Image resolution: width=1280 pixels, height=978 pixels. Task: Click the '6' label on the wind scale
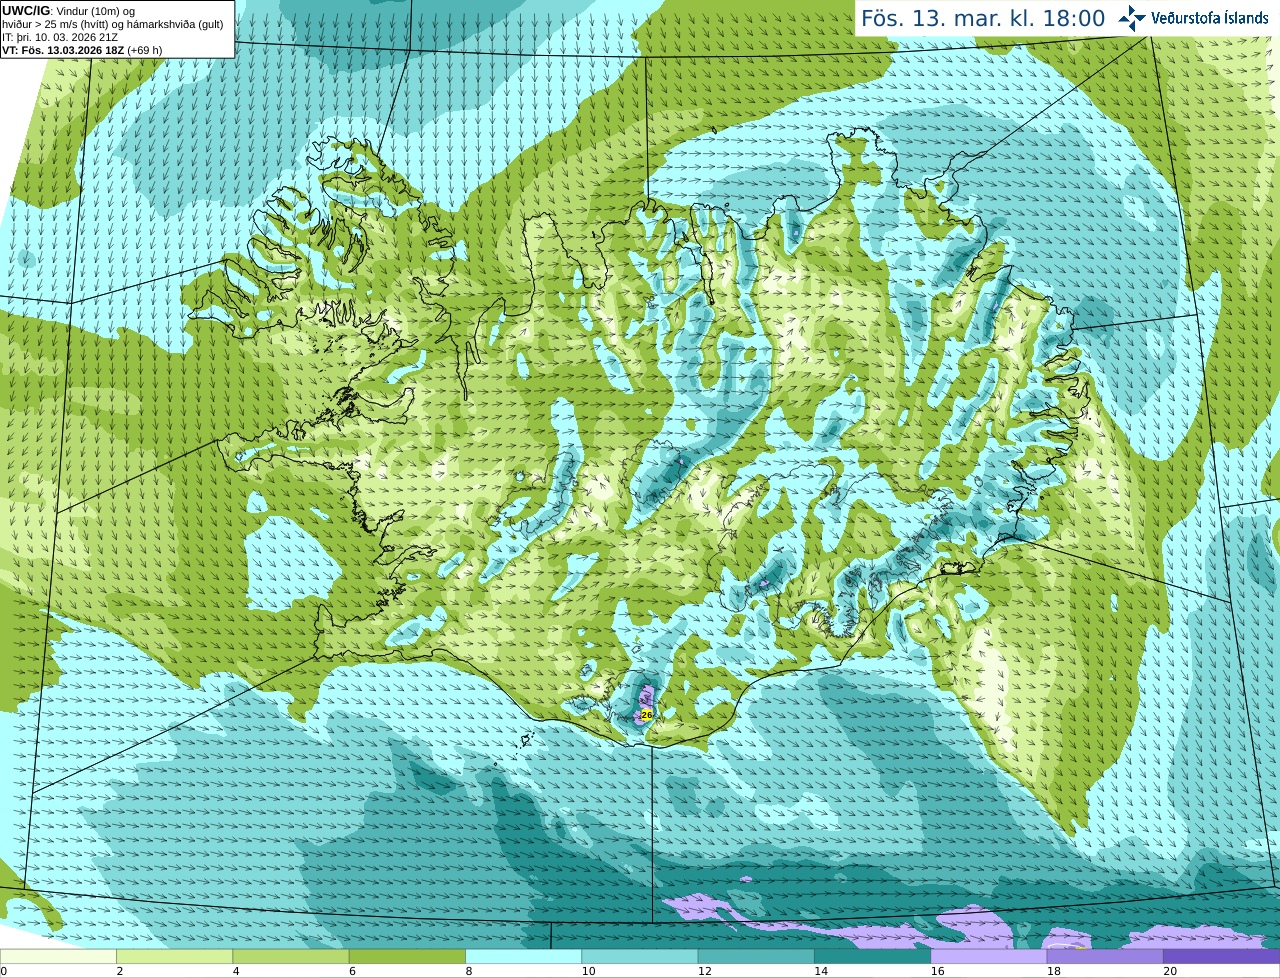click(353, 971)
